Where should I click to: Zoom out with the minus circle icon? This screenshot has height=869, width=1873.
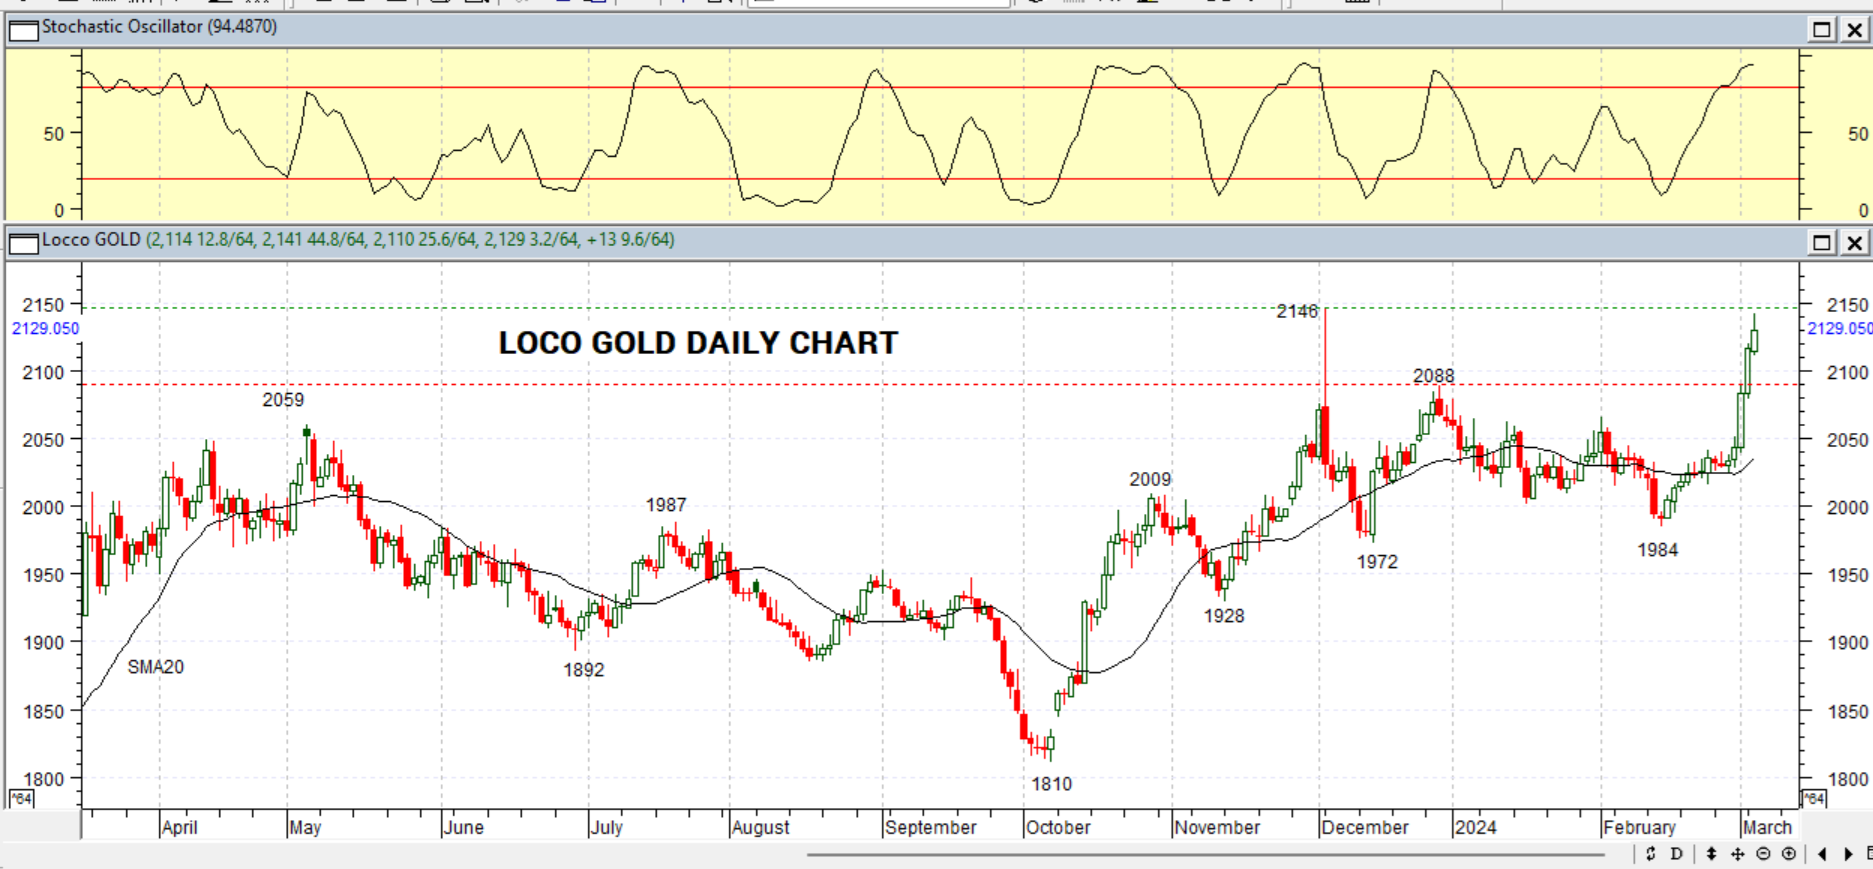click(x=1763, y=854)
